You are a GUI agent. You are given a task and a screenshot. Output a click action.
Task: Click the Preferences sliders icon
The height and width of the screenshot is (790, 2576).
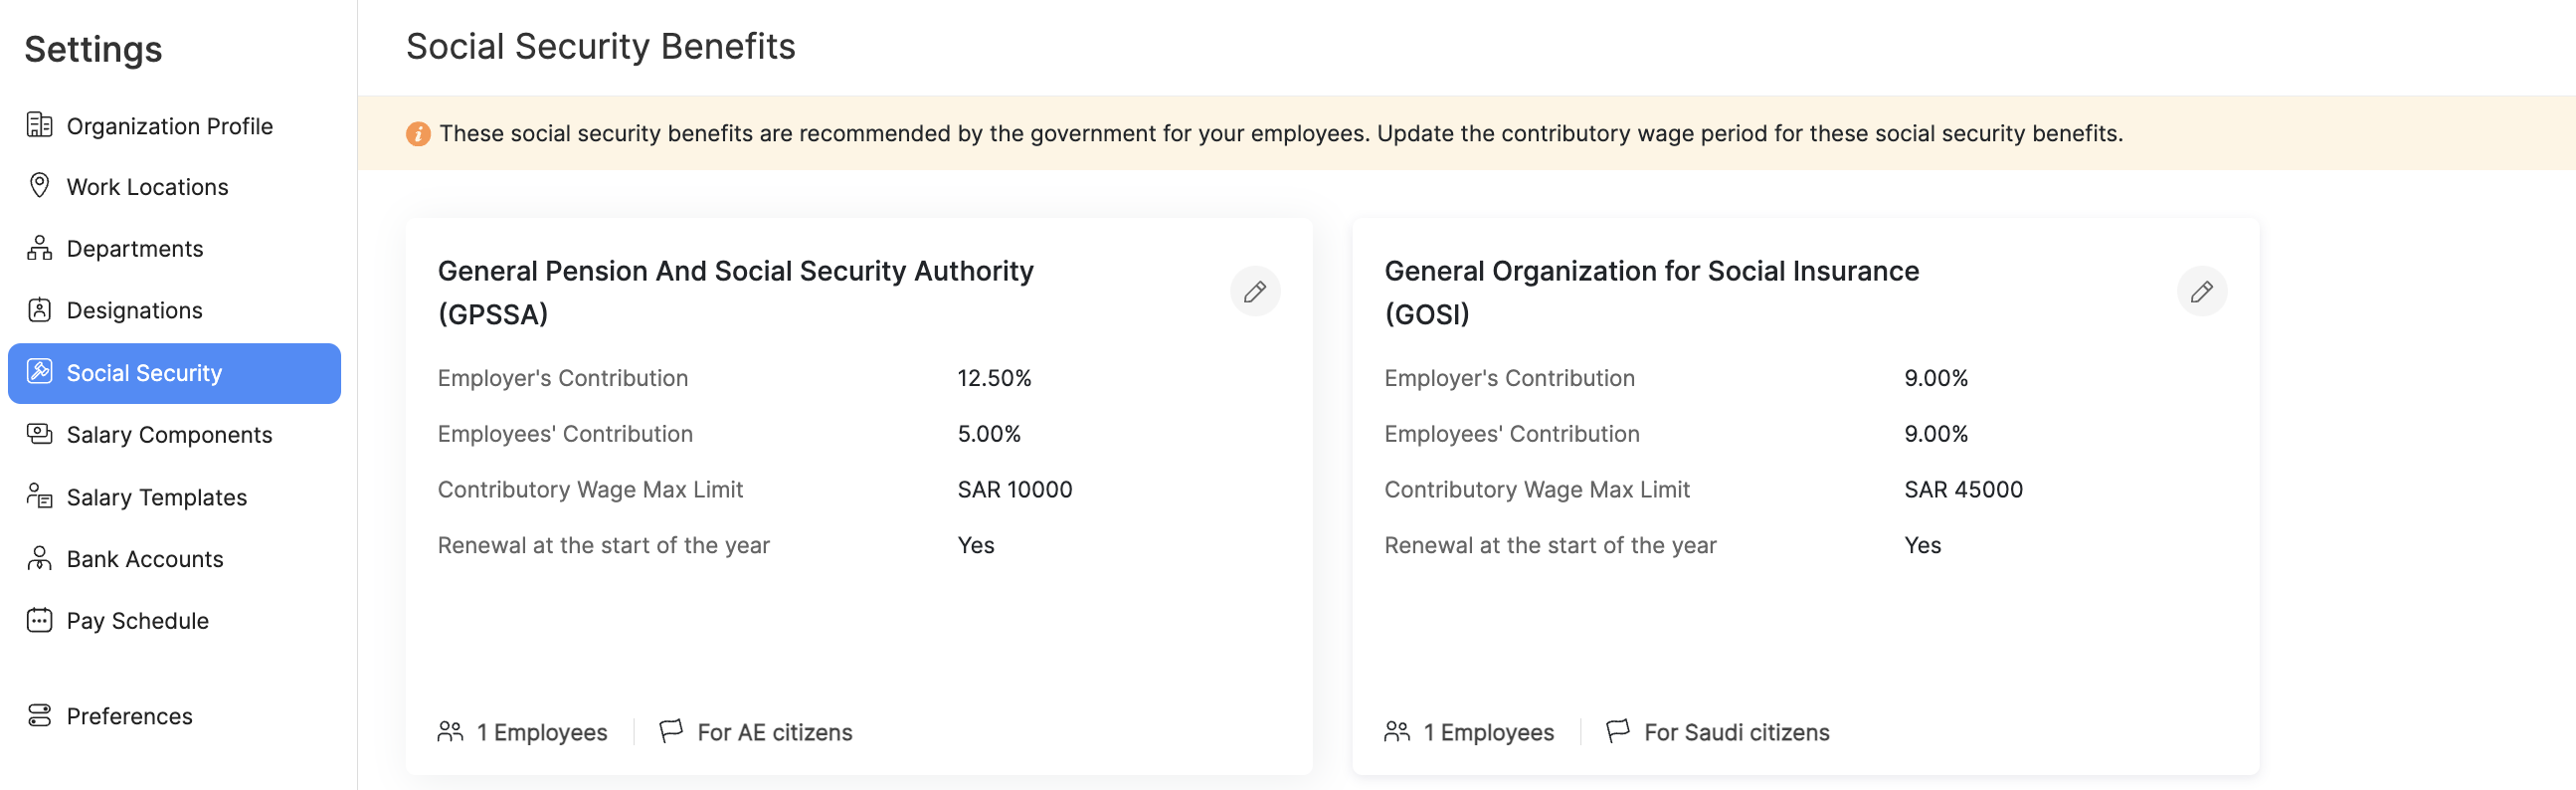click(39, 715)
